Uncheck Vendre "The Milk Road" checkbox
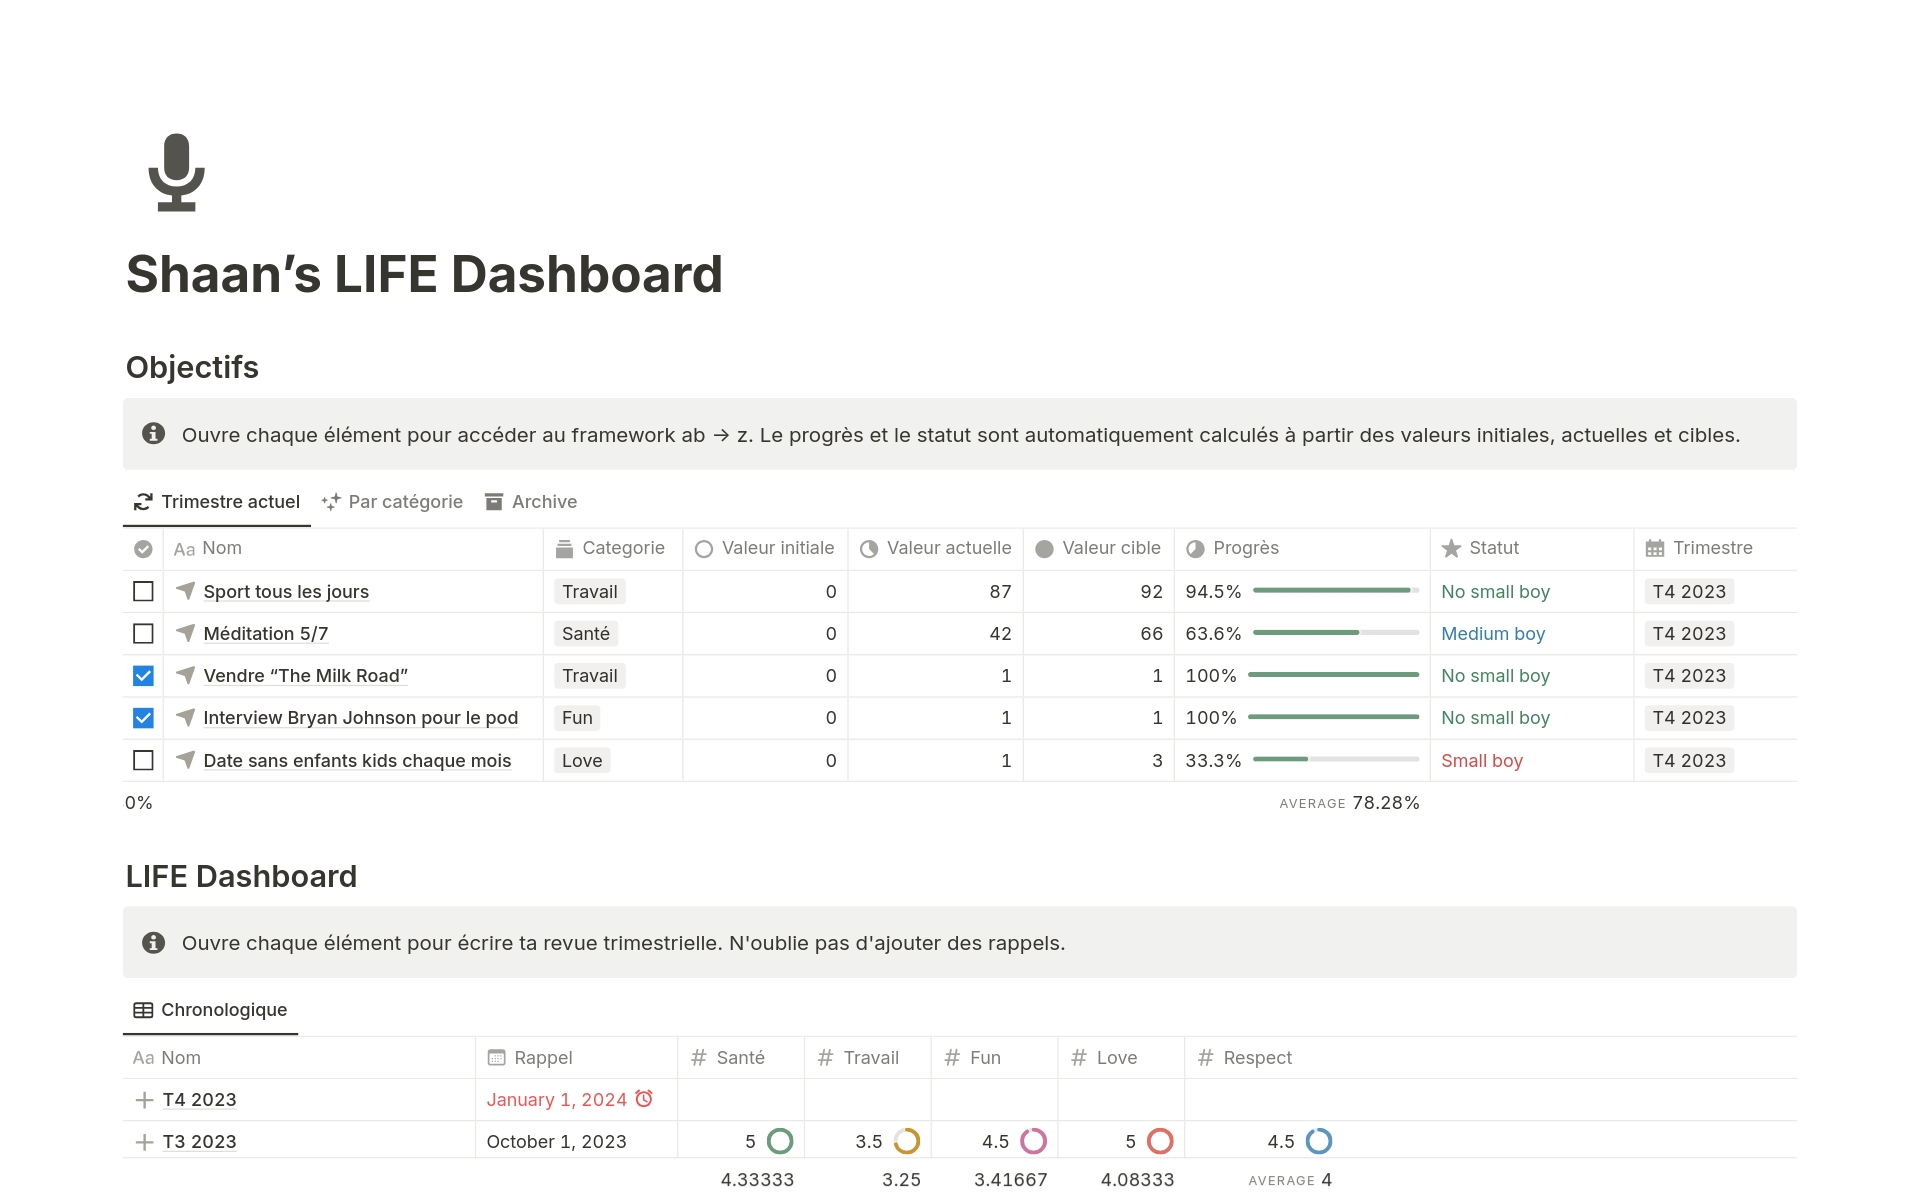The width and height of the screenshot is (1920, 1199). [x=143, y=676]
